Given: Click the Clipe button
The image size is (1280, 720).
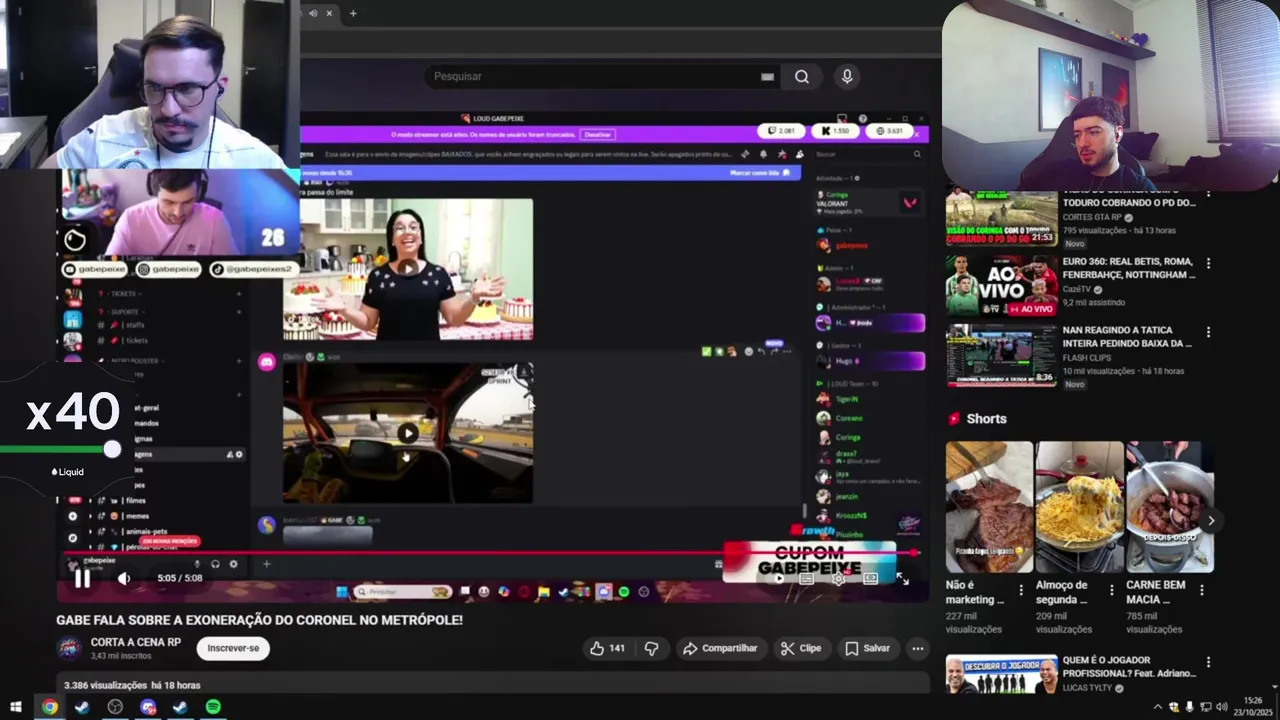Looking at the screenshot, I should click(x=801, y=648).
